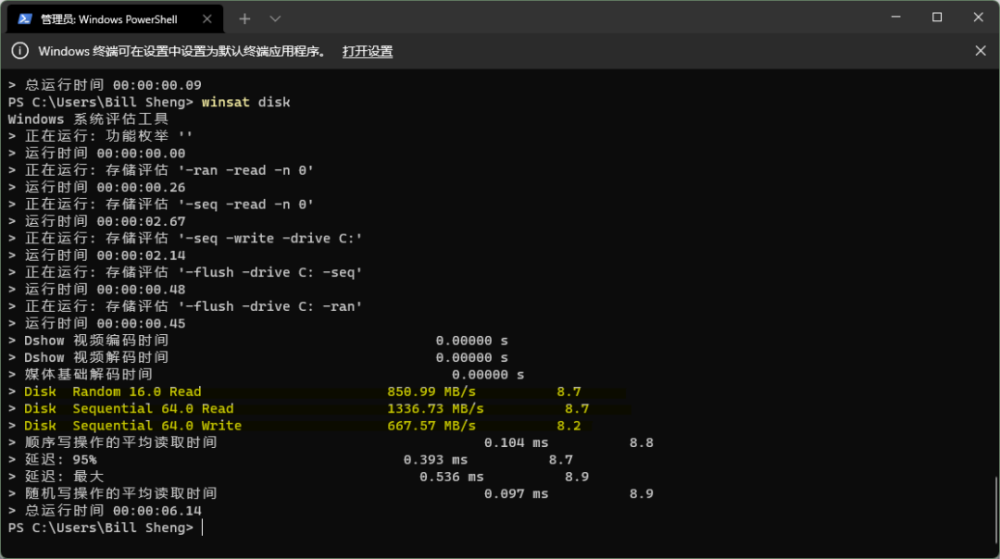The image size is (1000, 559).
Task: Select the 管理员: Windows PowerShell tab title
Action: point(109,18)
